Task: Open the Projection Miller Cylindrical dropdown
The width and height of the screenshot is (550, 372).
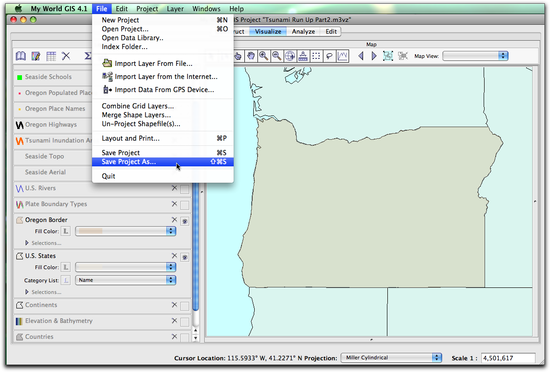Action: point(391,358)
